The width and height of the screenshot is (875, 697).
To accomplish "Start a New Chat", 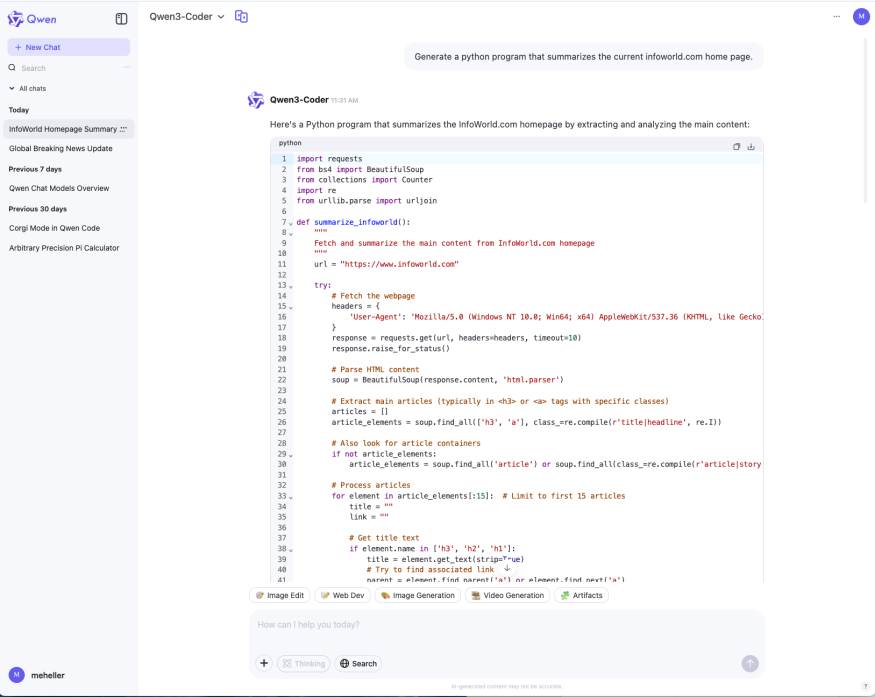I will click(x=68, y=47).
